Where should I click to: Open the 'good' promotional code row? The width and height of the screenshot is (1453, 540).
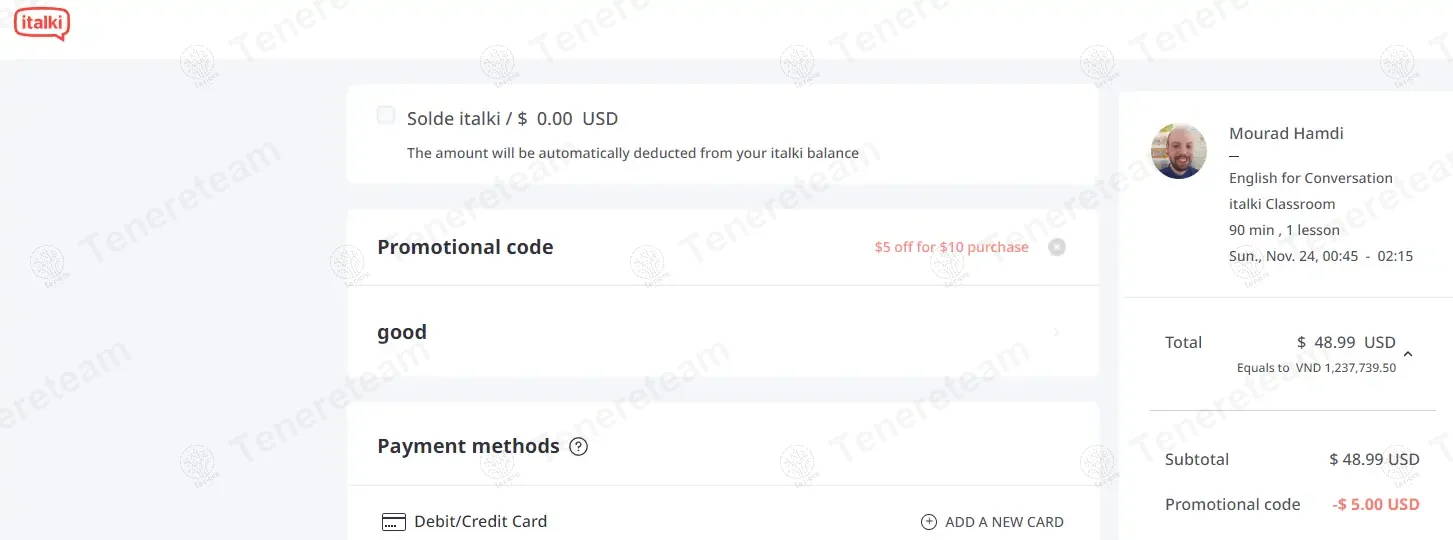pyautogui.click(x=722, y=332)
